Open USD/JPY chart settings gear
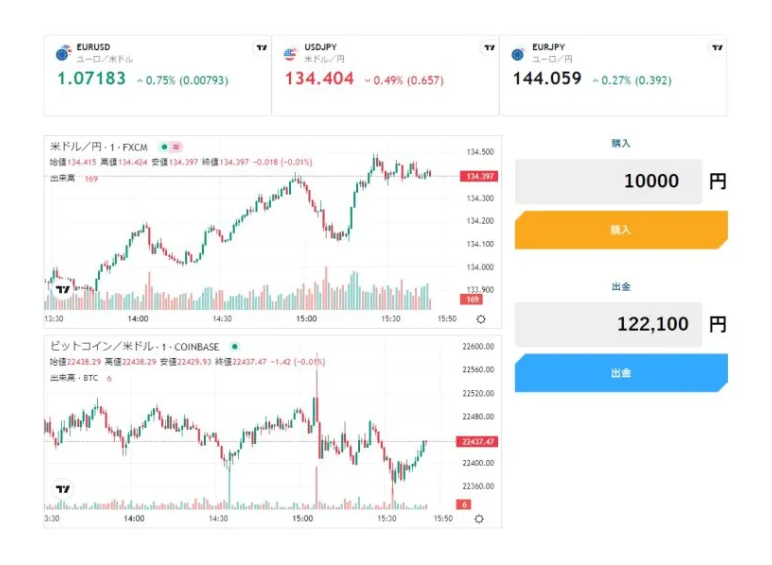This screenshot has width=772, height=565. [481, 319]
